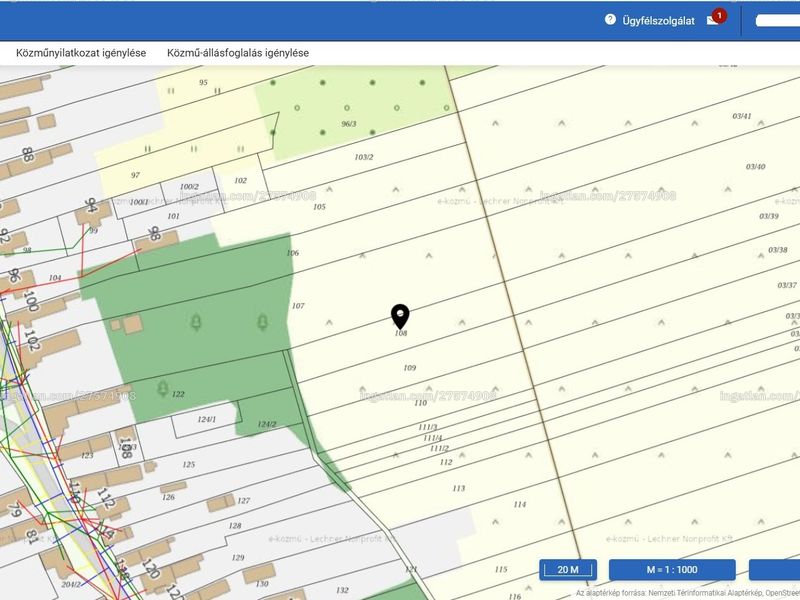Select parcel label 106

(293, 253)
